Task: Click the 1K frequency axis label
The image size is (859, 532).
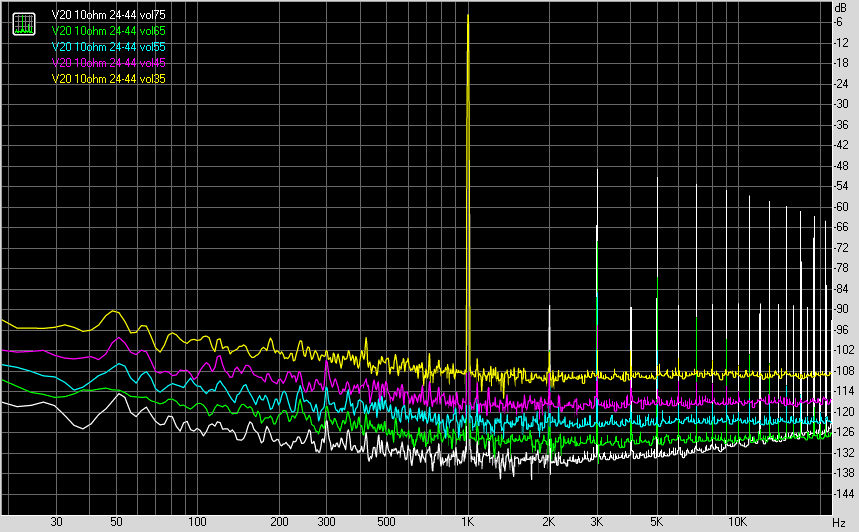Action: coord(467,522)
